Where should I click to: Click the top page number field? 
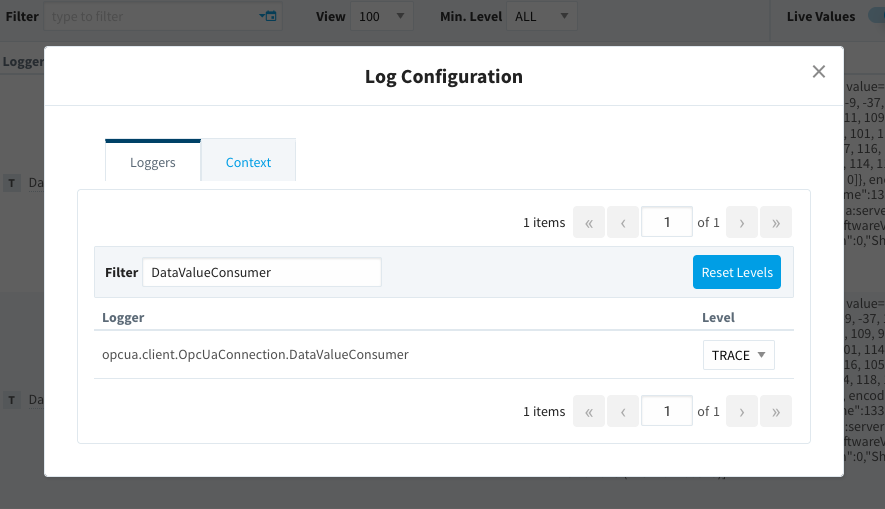pos(666,222)
